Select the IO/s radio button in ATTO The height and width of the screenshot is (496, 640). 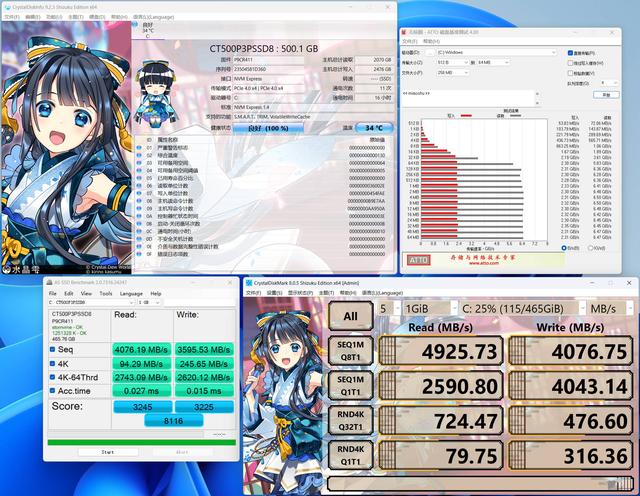(590, 248)
